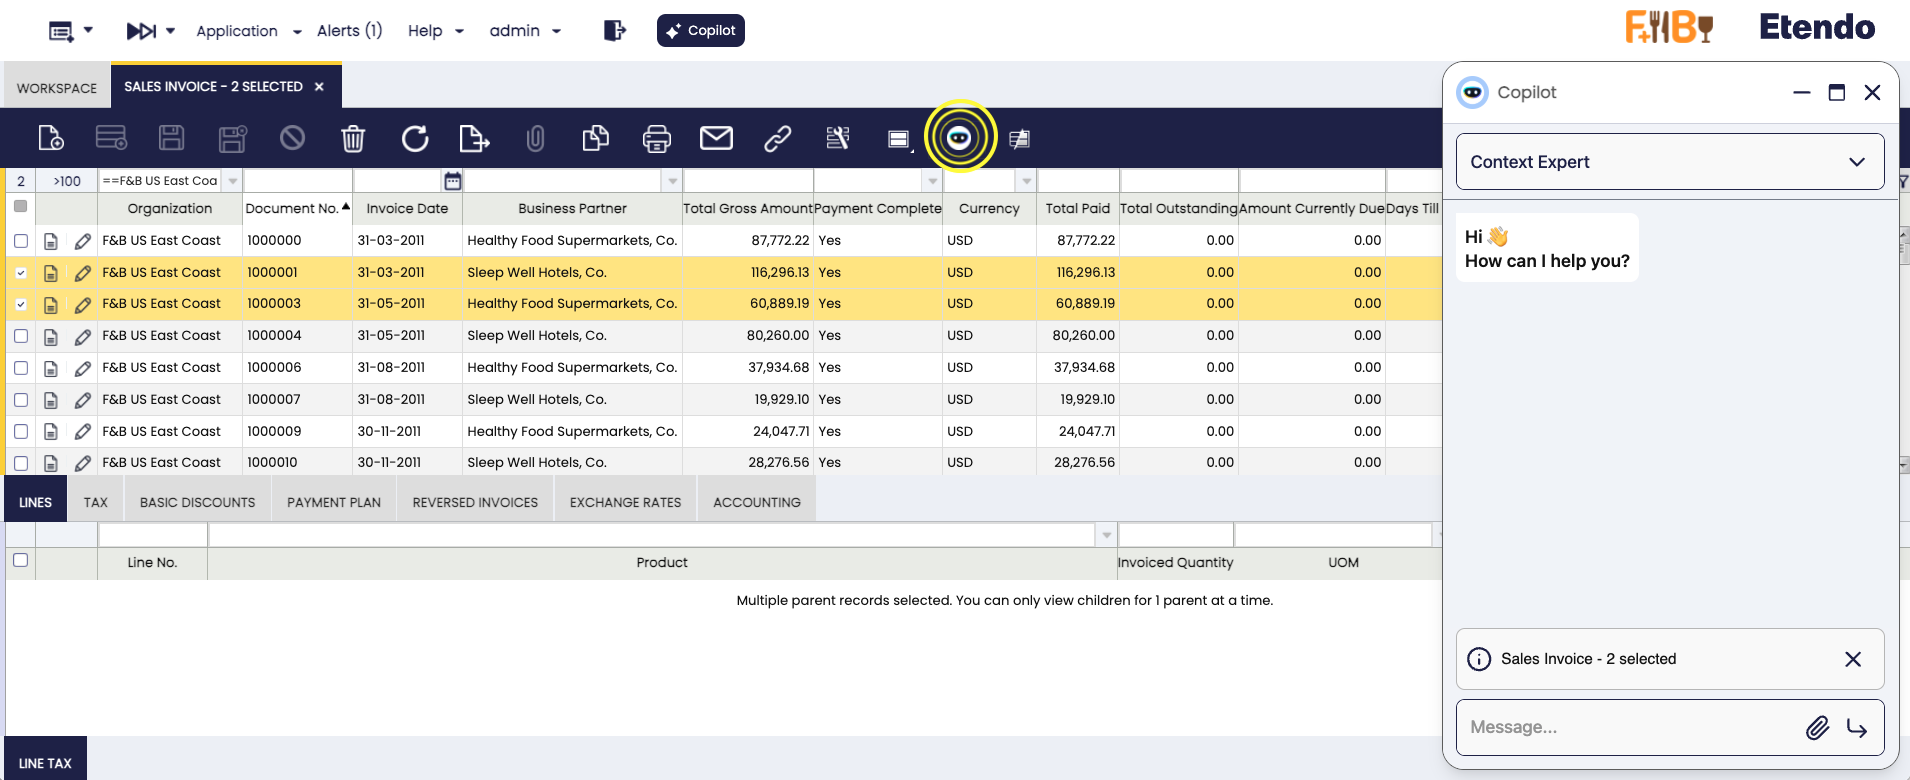Open the Tax subtab
The image size is (1910, 780).
tap(96, 502)
